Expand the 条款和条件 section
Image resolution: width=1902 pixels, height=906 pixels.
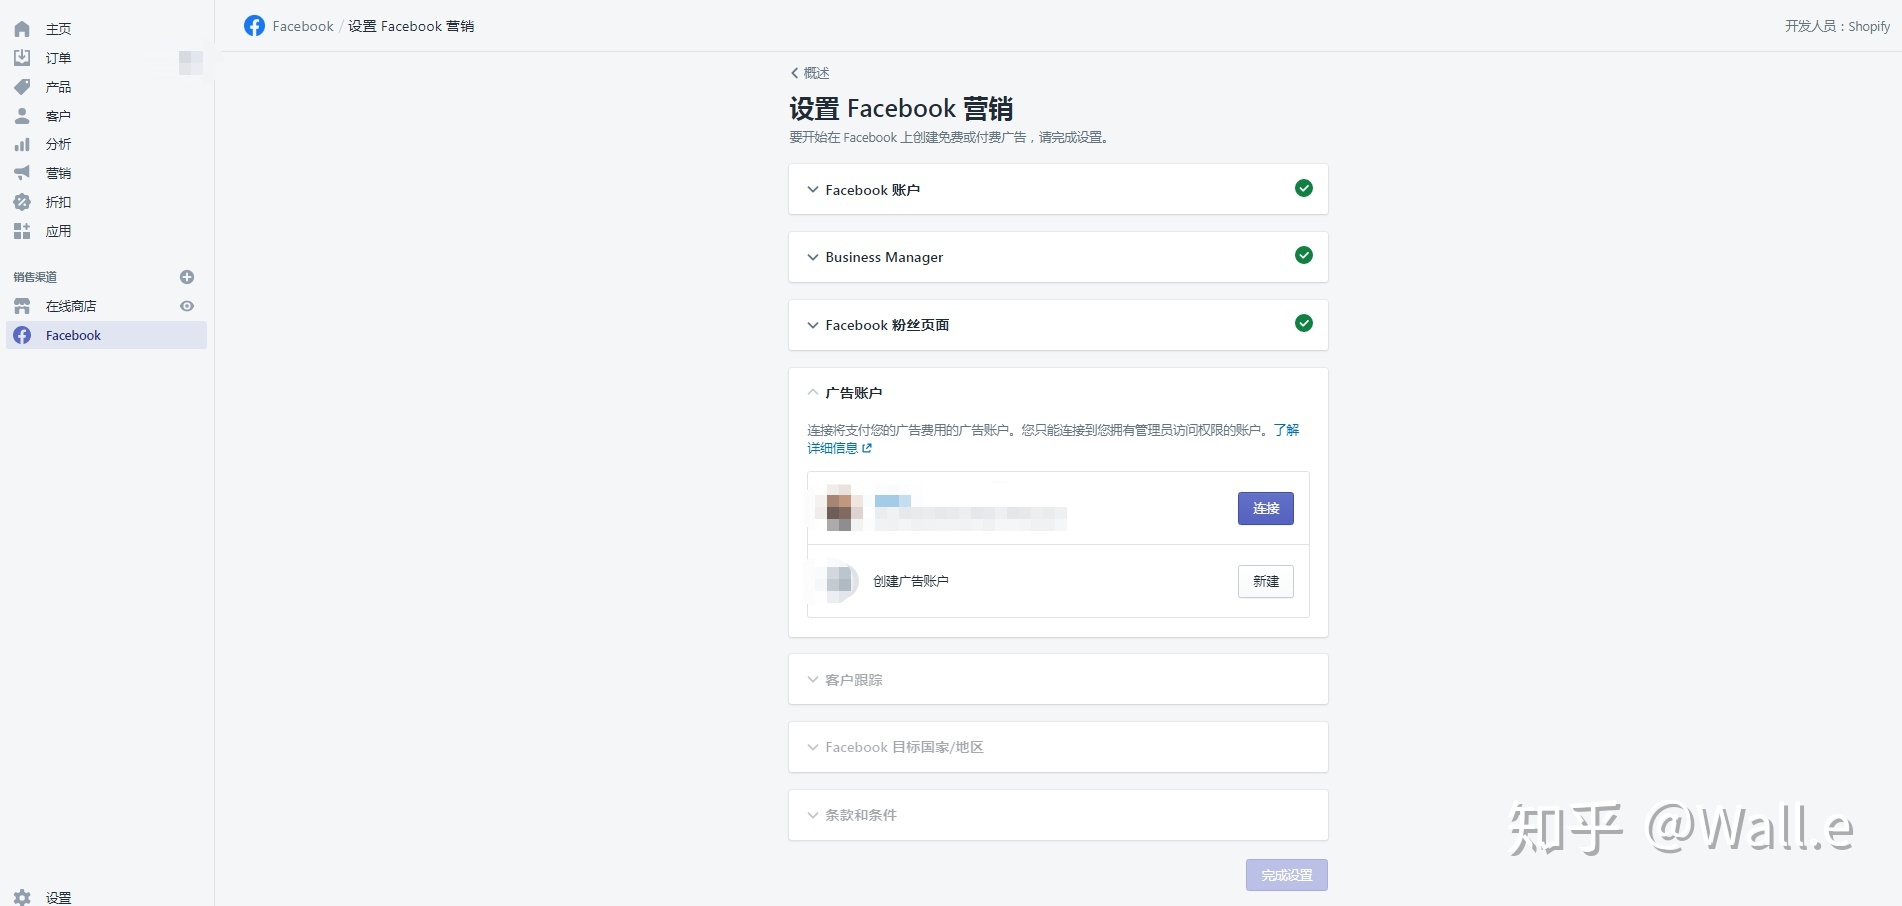click(x=1058, y=815)
